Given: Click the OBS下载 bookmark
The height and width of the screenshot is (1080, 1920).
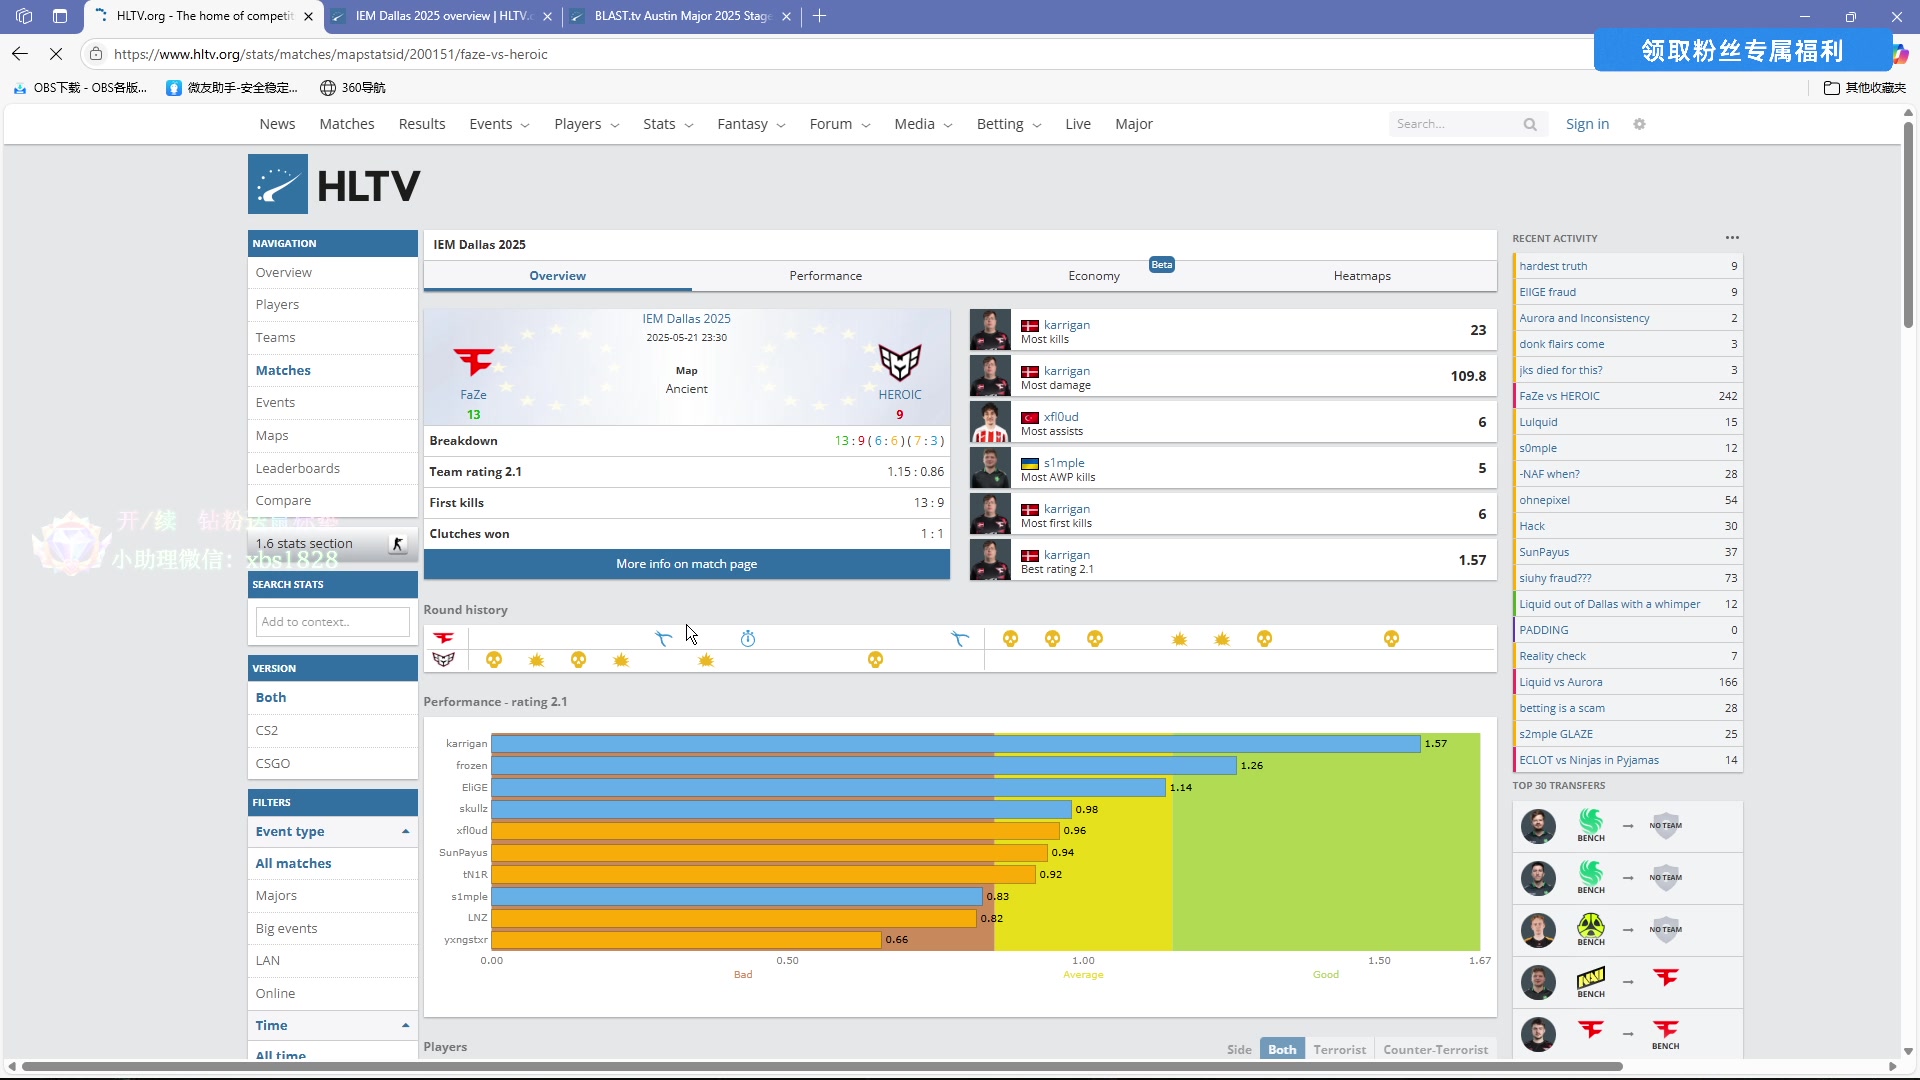Looking at the screenshot, I should click(x=80, y=88).
